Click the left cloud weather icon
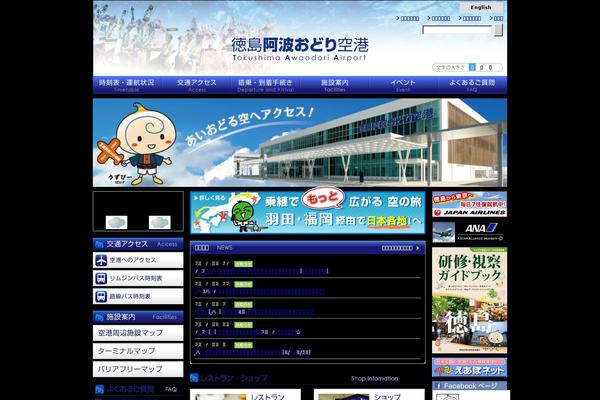This screenshot has width=600, height=400. (x=116, y=222)
